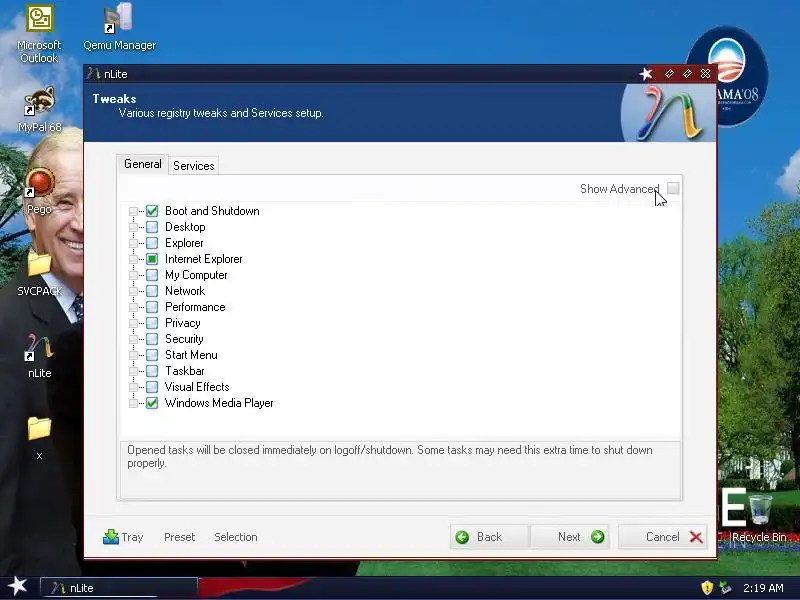Screen dimensions: 800x600
Task: Select the Start Menu label
Action: tap(191, 355)
